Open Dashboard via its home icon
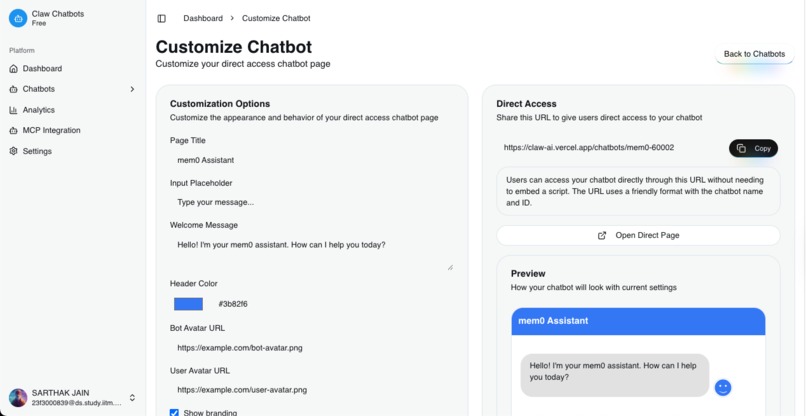This screenshot has width=806, height=416. [x=13, y=68]
